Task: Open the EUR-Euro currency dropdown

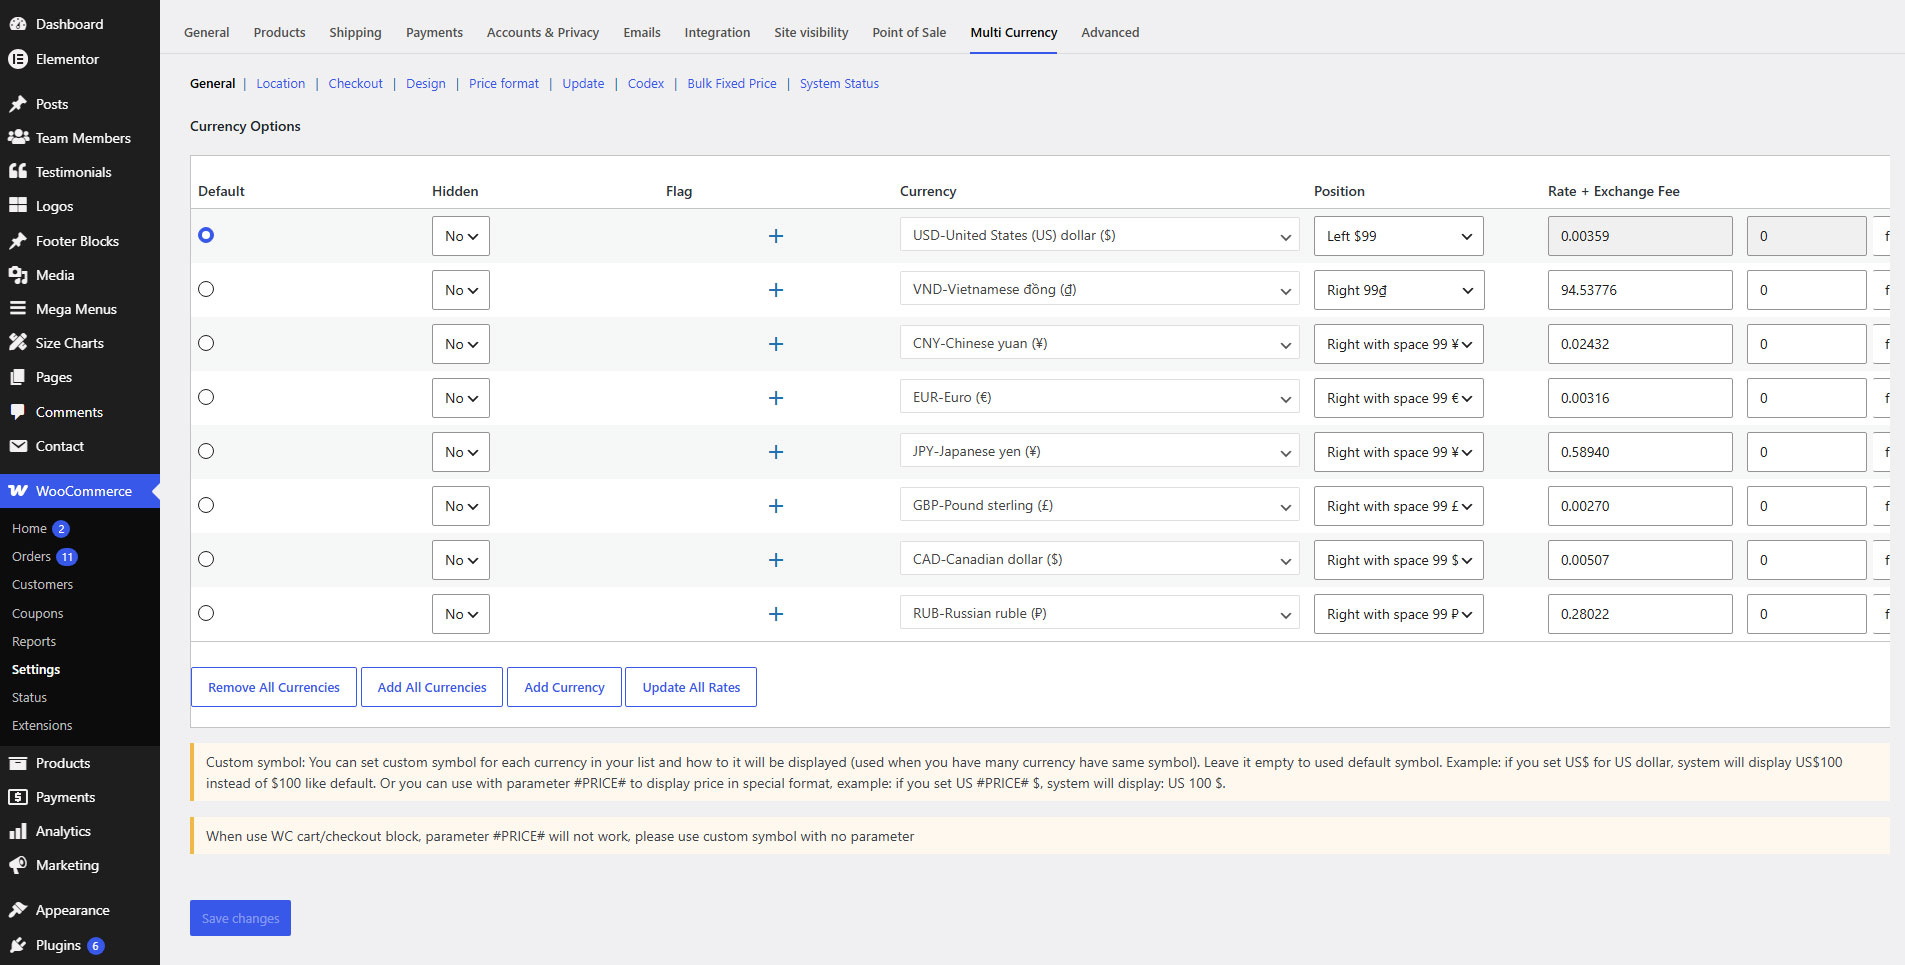Action: (x=1099, y=398)
